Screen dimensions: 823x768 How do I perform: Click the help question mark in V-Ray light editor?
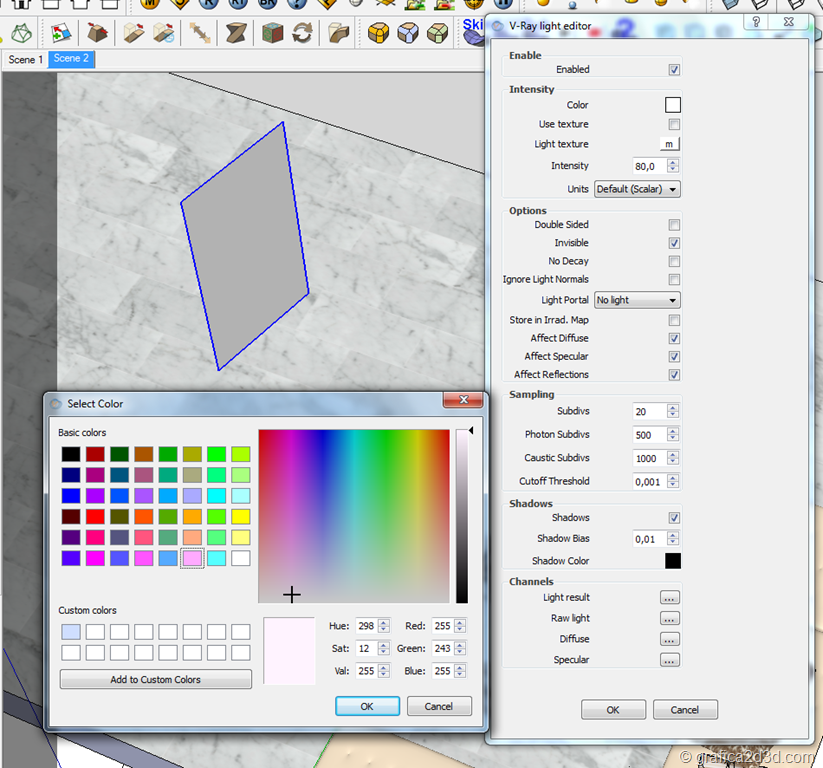coord(758,22)
